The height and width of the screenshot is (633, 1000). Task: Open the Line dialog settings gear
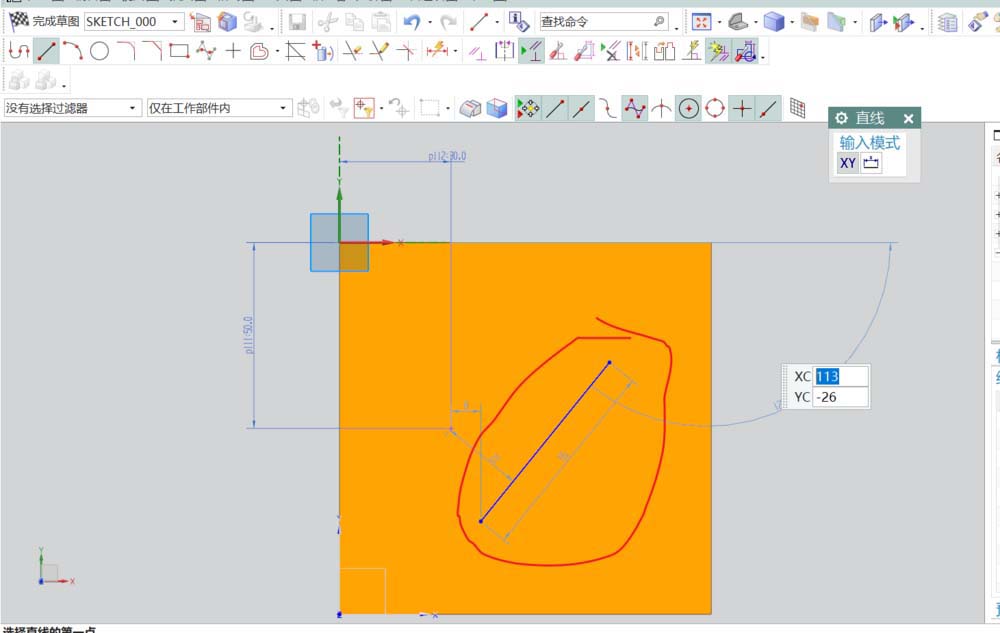tap(841, 118)
